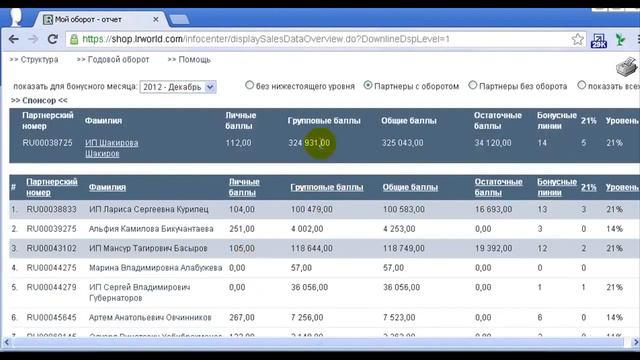Sort by 'Партнерский номер' column header

coord(52,187)
